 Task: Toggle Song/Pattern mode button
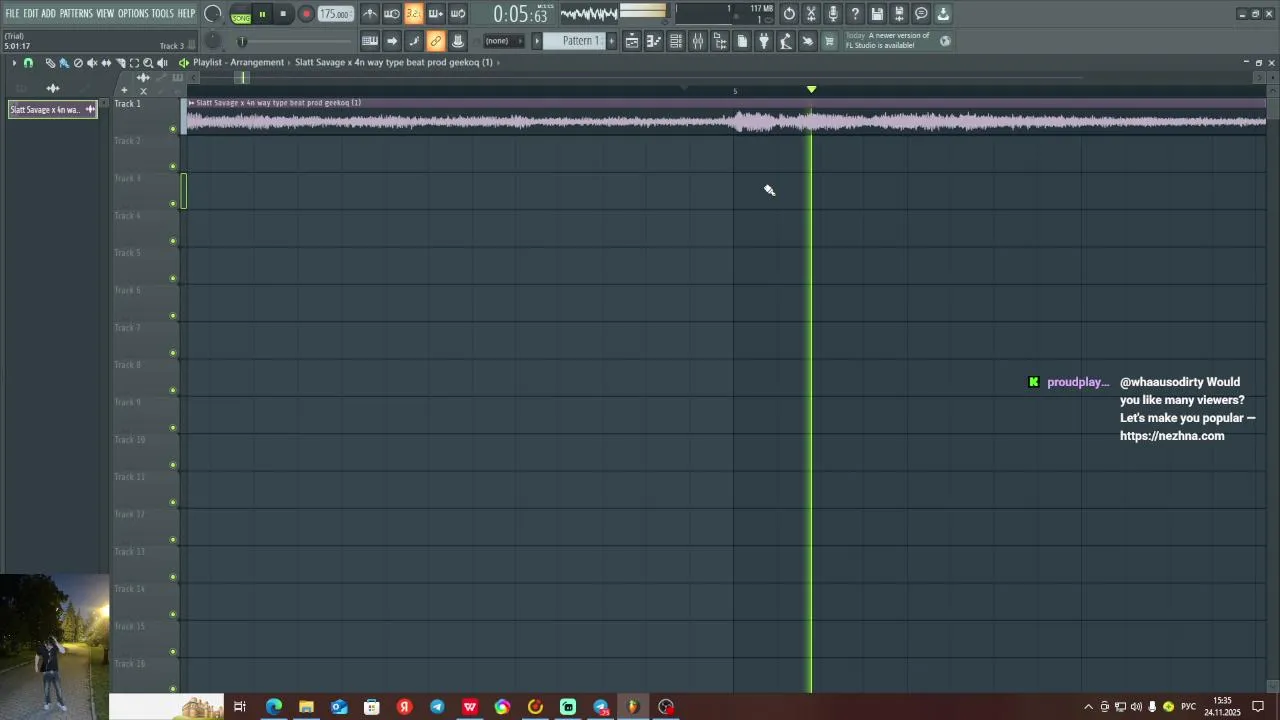[241, 14]
